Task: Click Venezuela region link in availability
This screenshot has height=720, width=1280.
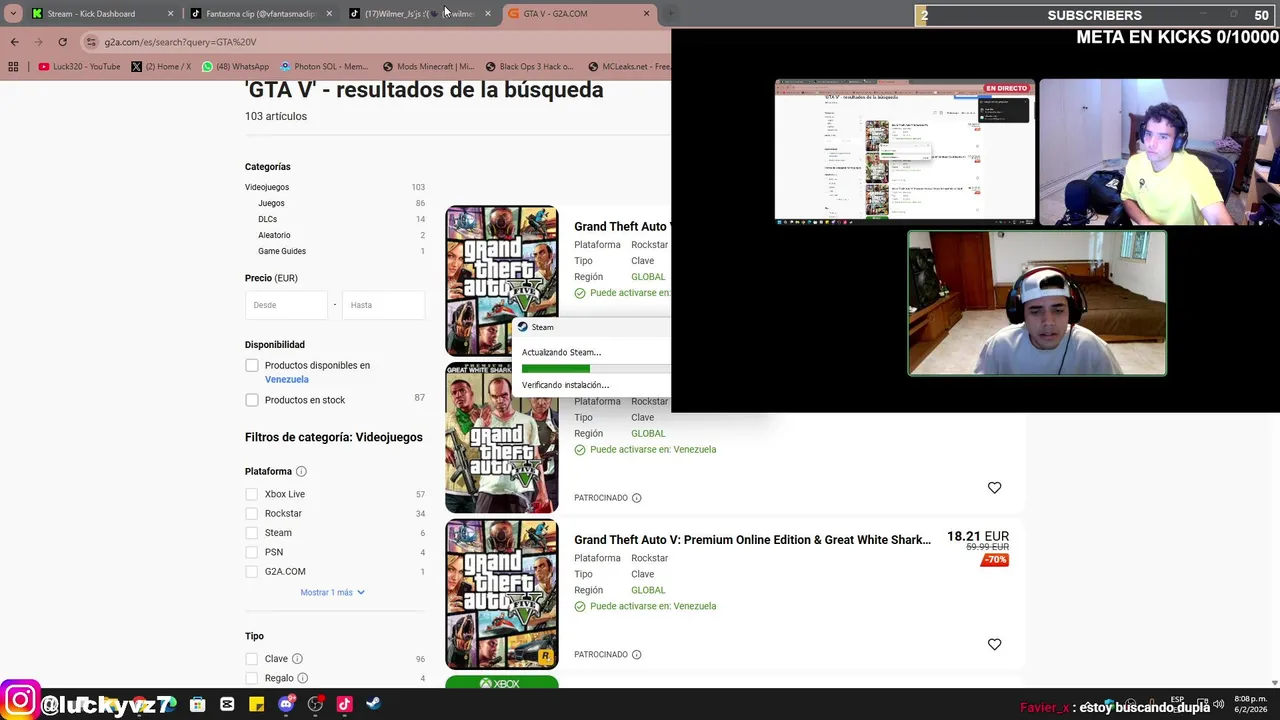Action: tap(287, 380)
